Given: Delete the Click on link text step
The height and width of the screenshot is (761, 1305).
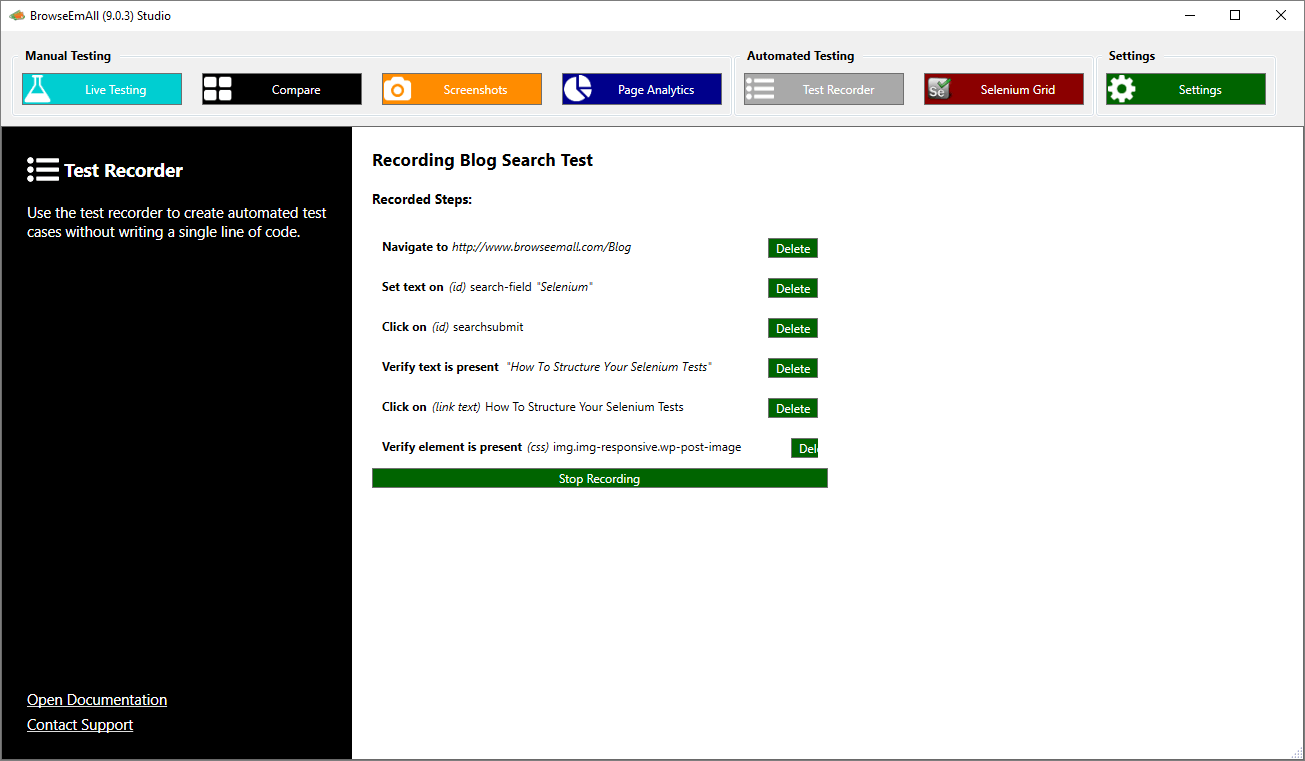Looking at the screenshot, I should pos(793,408).
